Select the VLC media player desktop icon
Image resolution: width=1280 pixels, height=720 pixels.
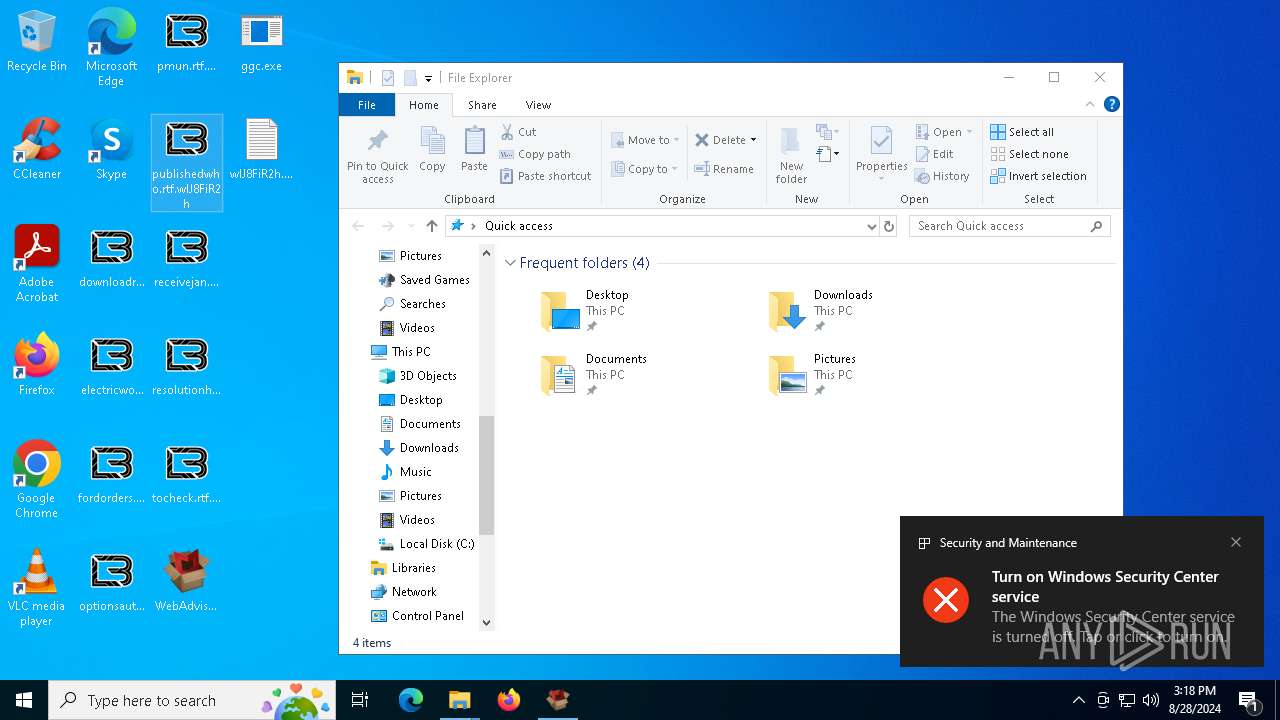[37, 588]
